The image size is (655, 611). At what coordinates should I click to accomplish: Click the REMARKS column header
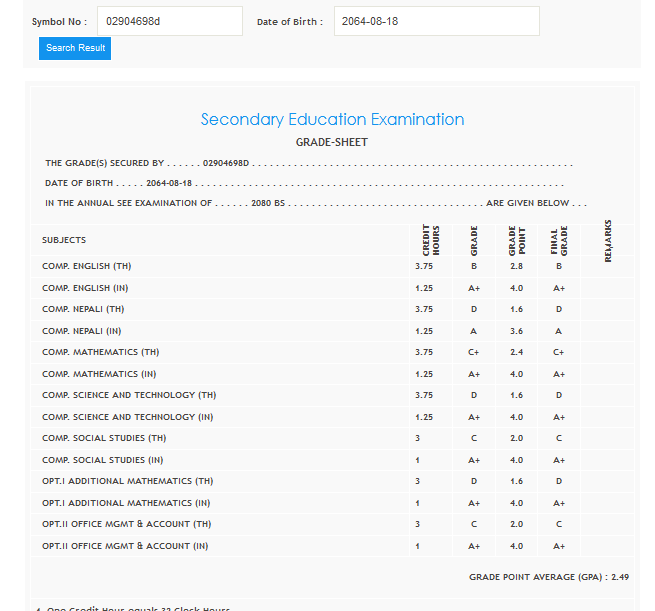tap(607, 240)
